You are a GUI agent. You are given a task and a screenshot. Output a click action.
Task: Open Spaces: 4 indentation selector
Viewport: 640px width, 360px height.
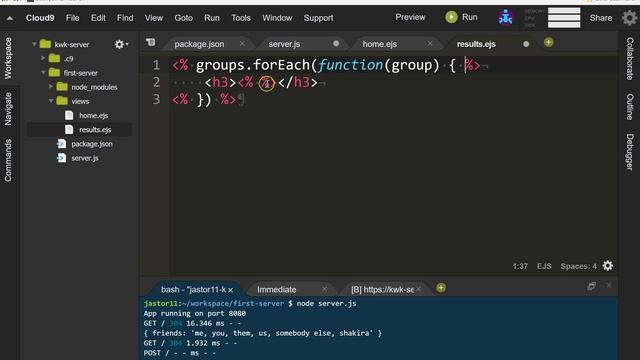pos(578,266)
